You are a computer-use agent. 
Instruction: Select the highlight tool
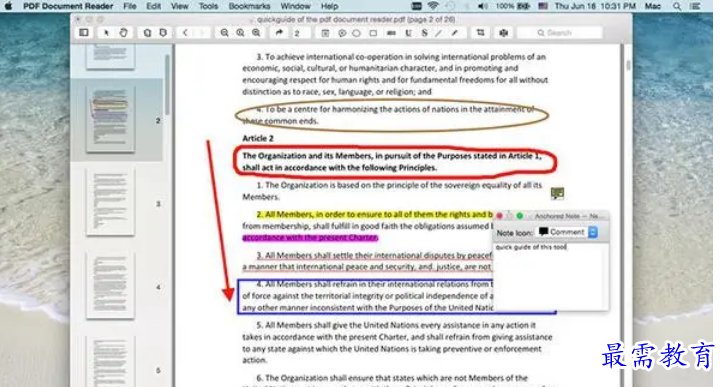(391, 33)
